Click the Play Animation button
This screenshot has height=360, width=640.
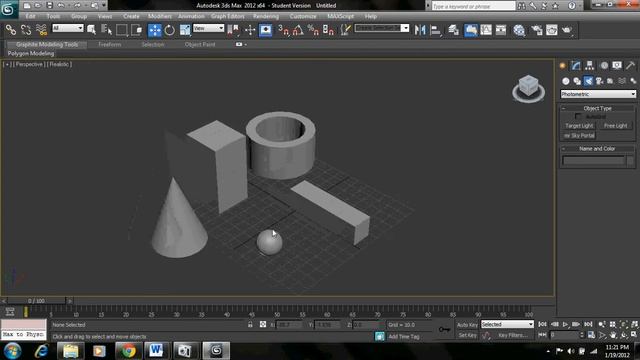point(565,324)
